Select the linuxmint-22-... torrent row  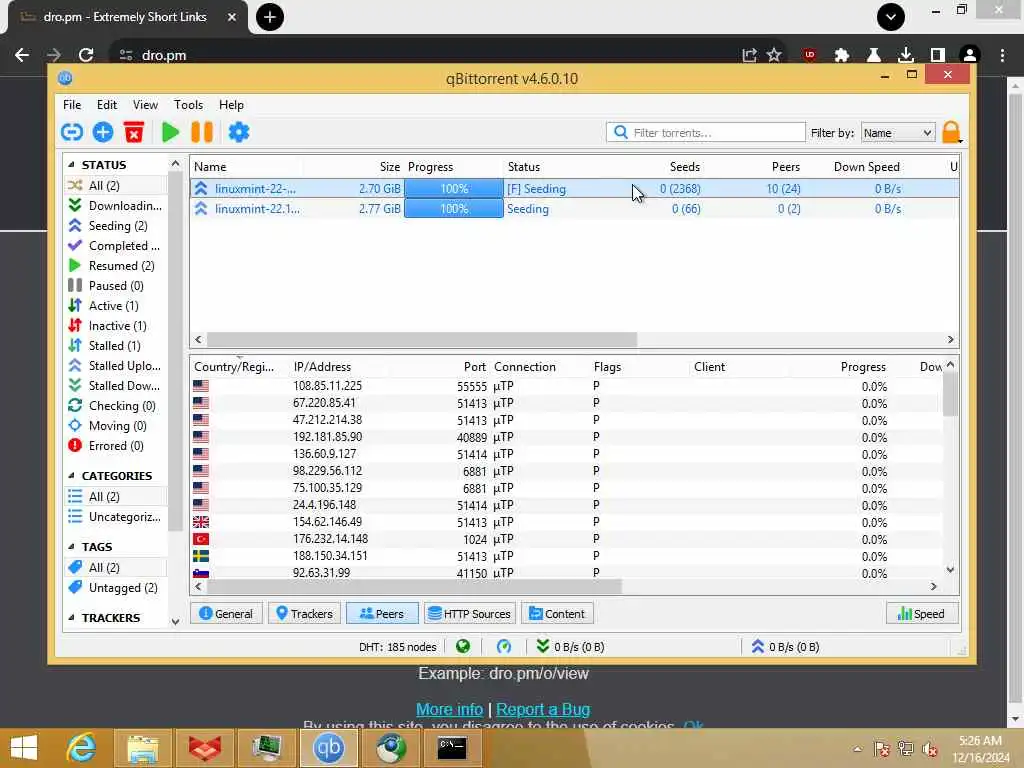[x=575, y=189]
